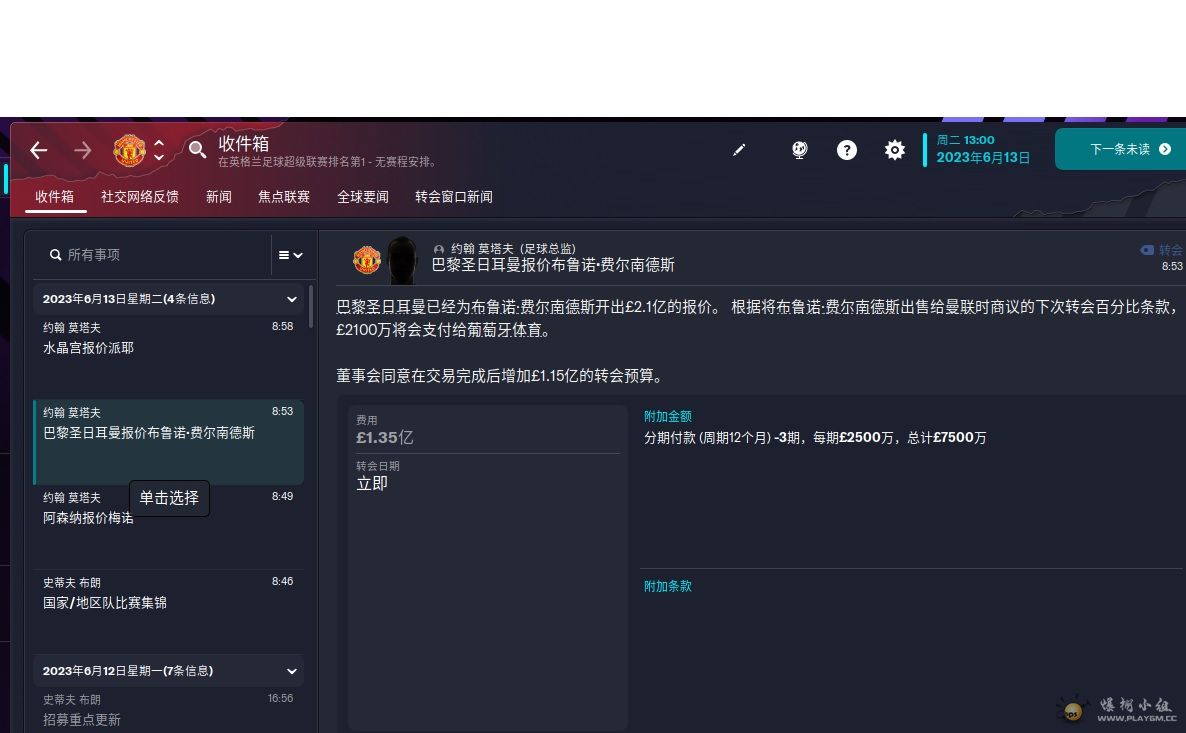Image resolution: width=1186 pixels, height=733 pixels.
Task: Click the fee value £1.35亿
Action: [x=384, y=437]
